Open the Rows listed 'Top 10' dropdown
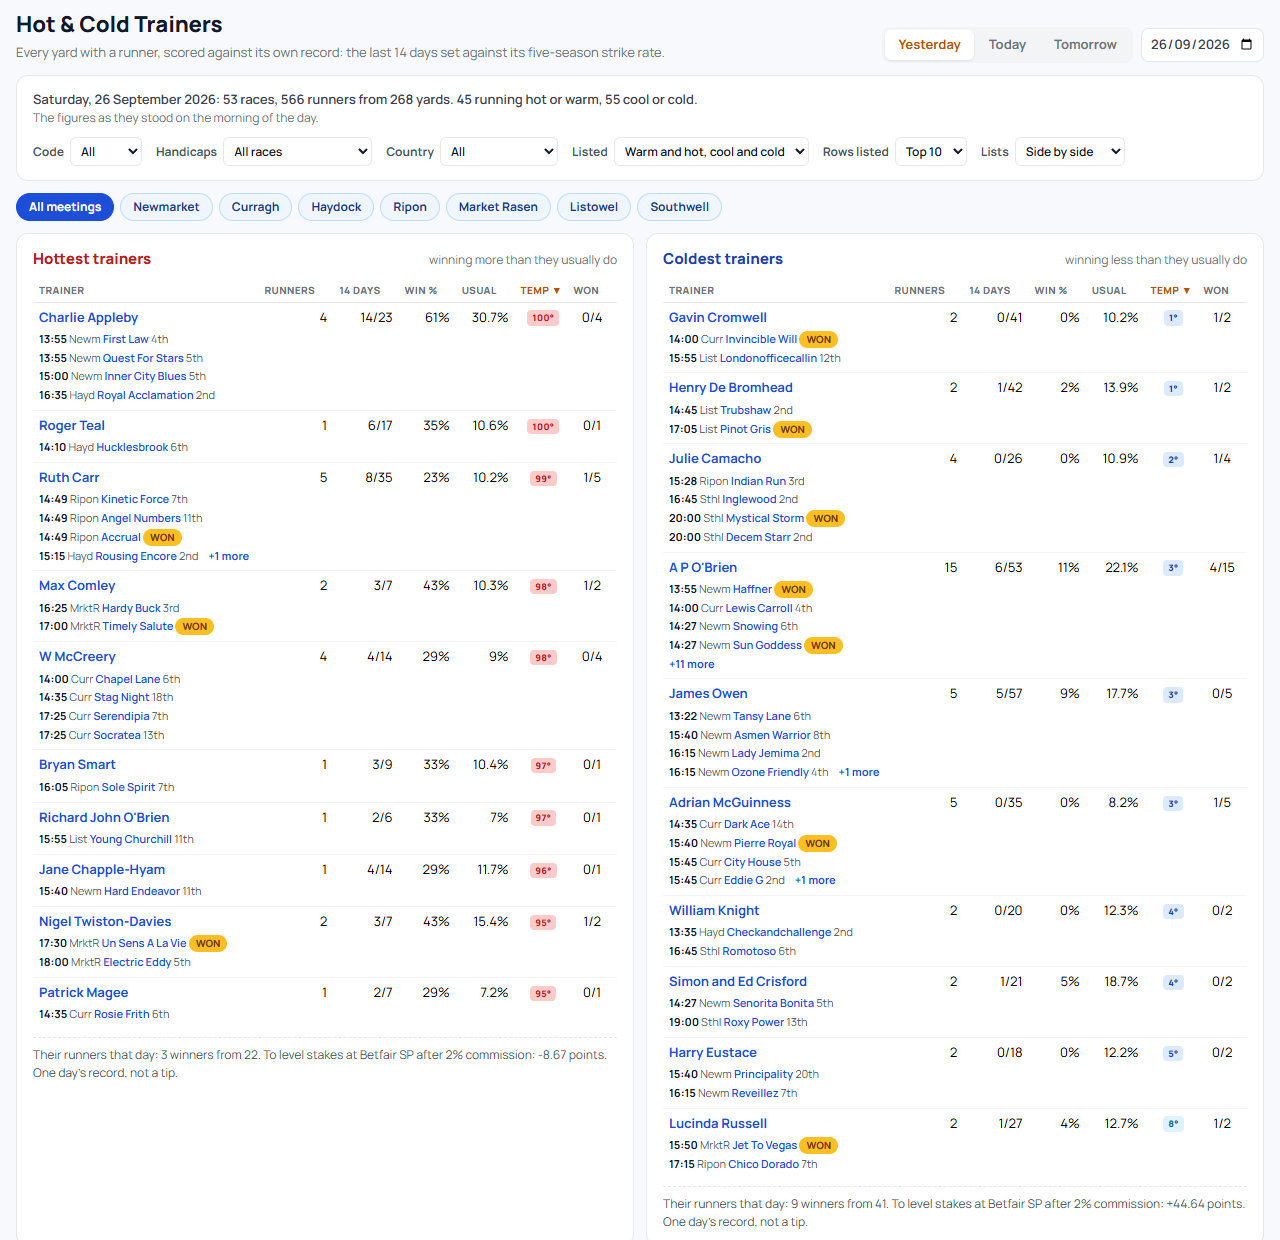The image size is (1280, 1240). click(x=930, y=152)
